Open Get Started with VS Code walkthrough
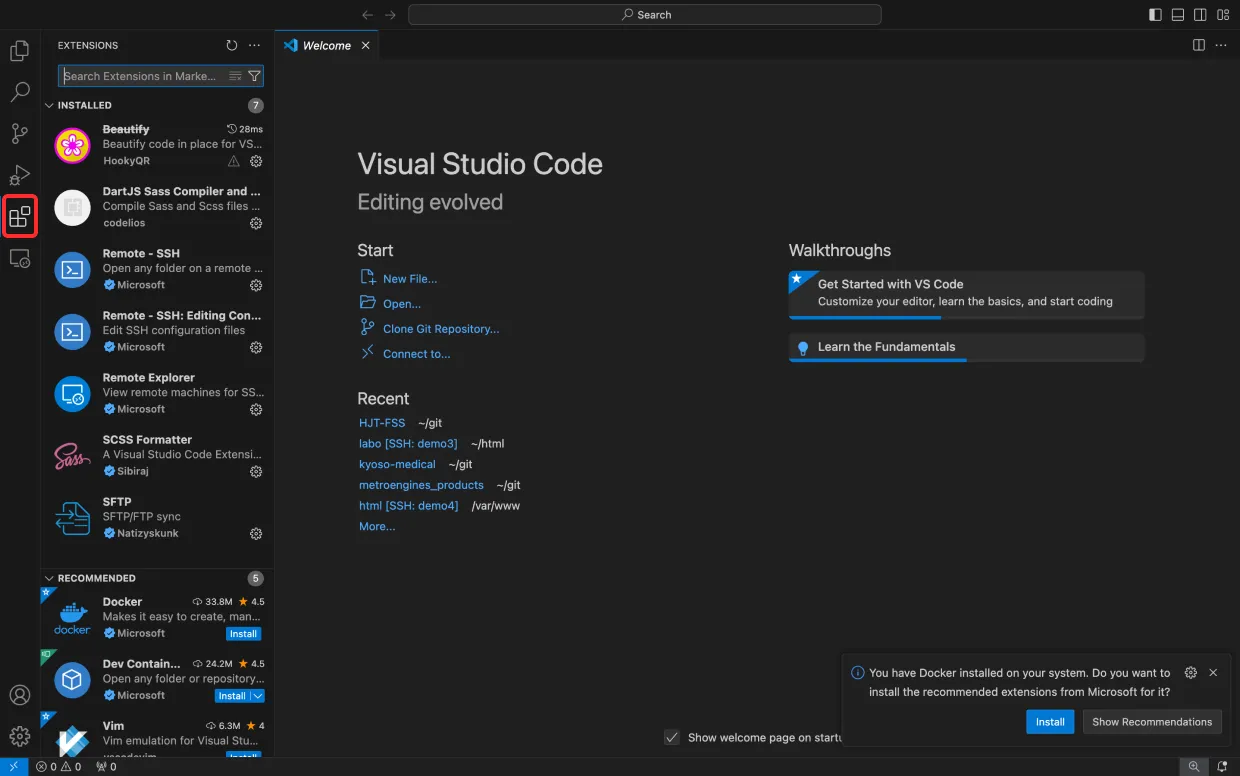Viewport: 1240px width, 776px height. [x=966, y=294]
